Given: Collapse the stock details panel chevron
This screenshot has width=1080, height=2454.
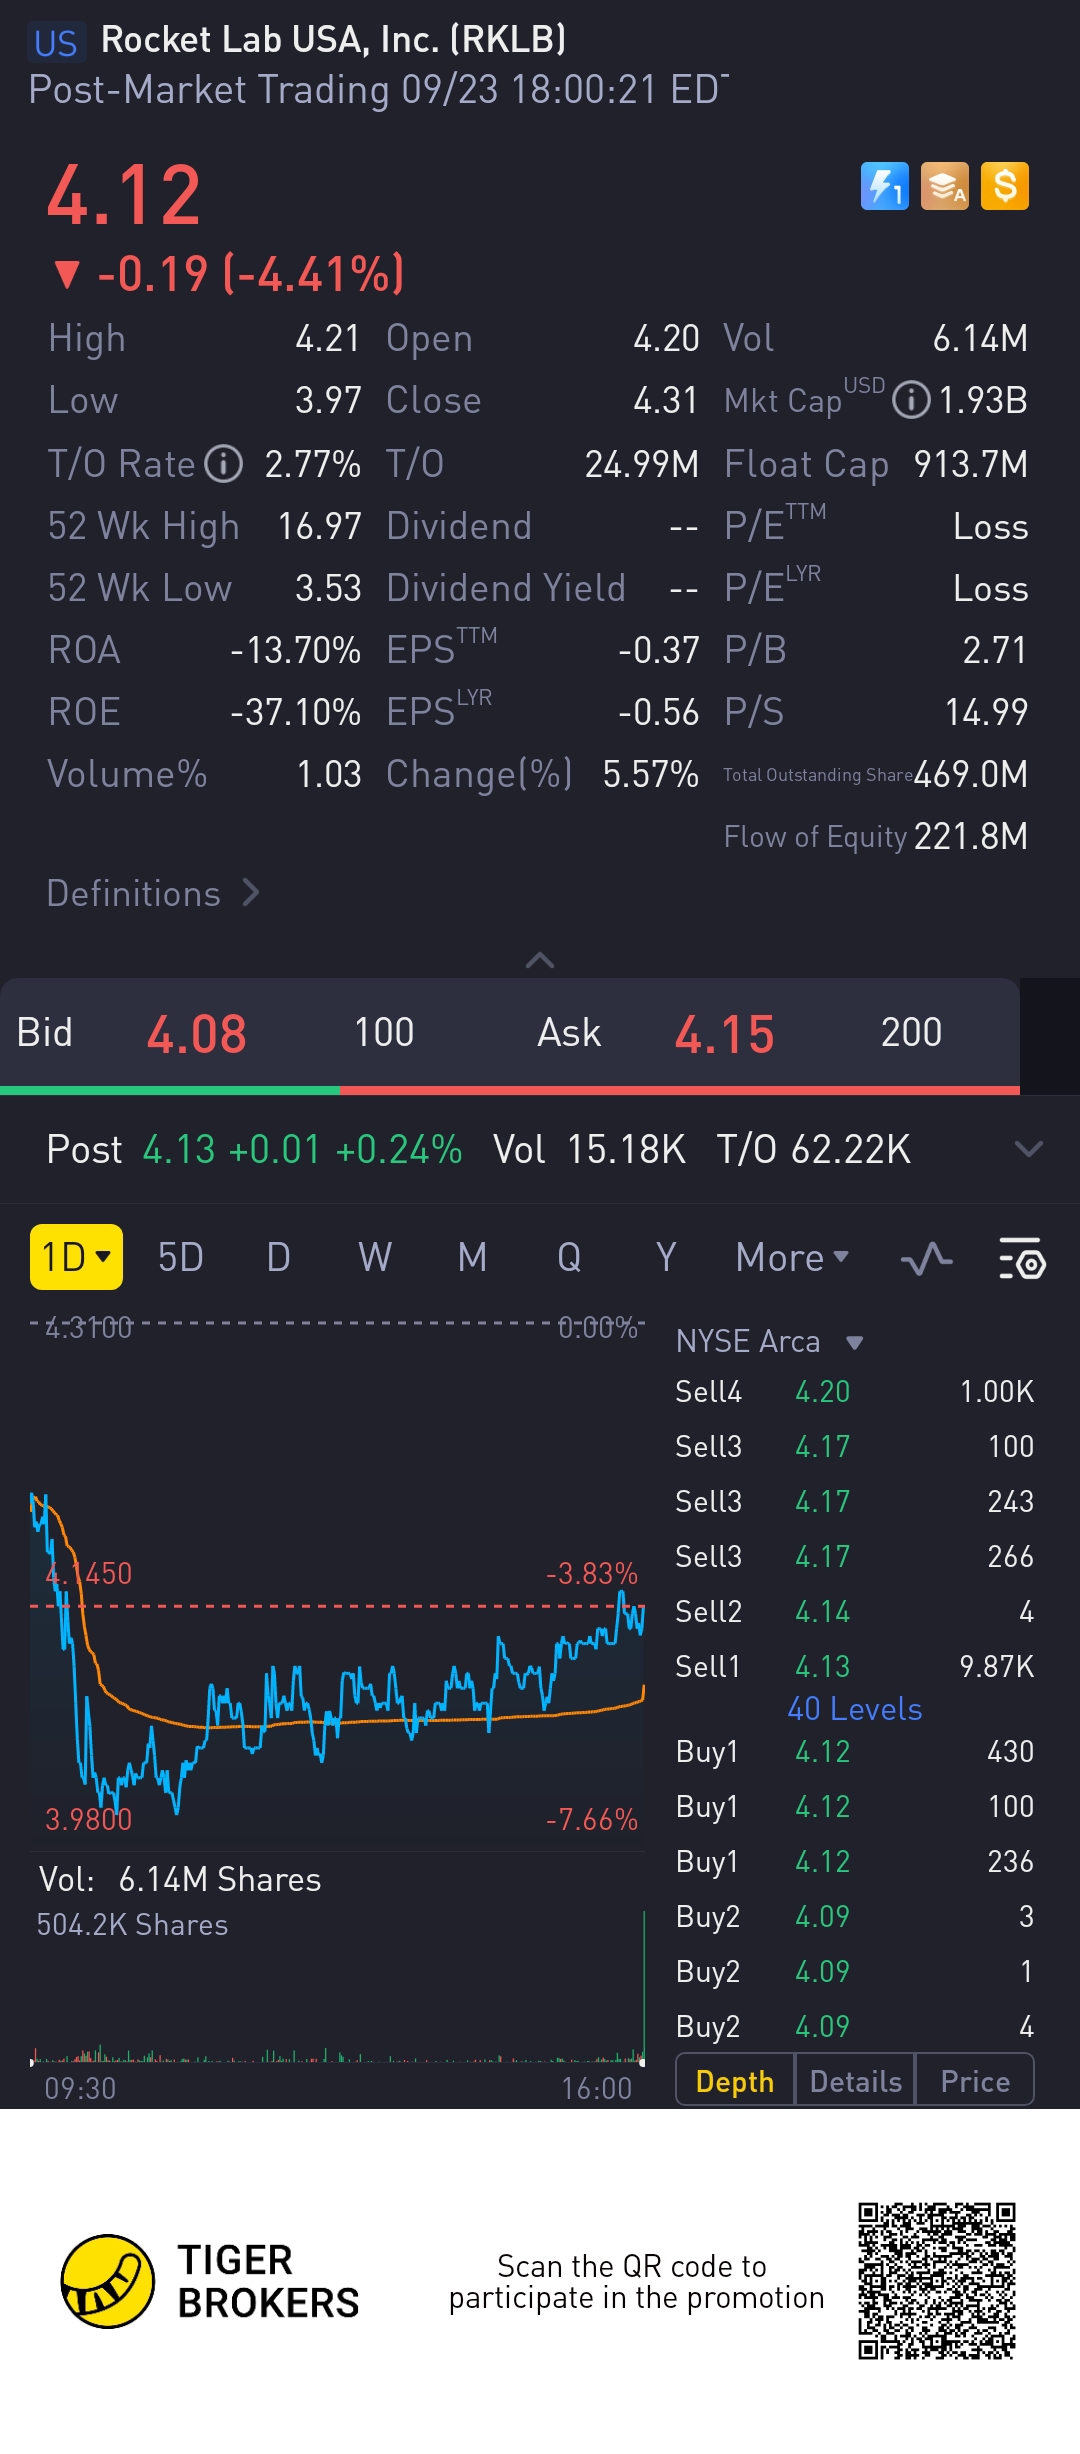Looking at the screenshot, I should 540,961.
